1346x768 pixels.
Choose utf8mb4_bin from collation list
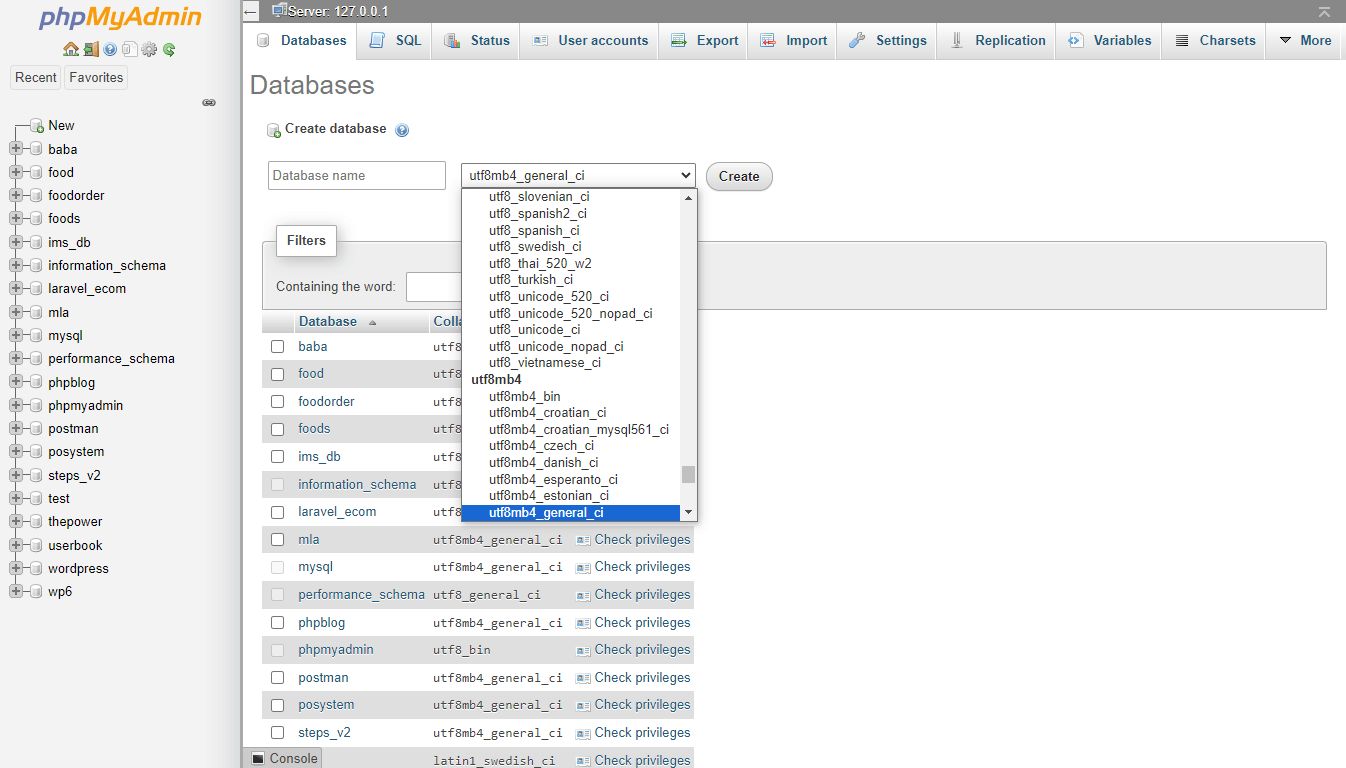(x=524, y=397)
